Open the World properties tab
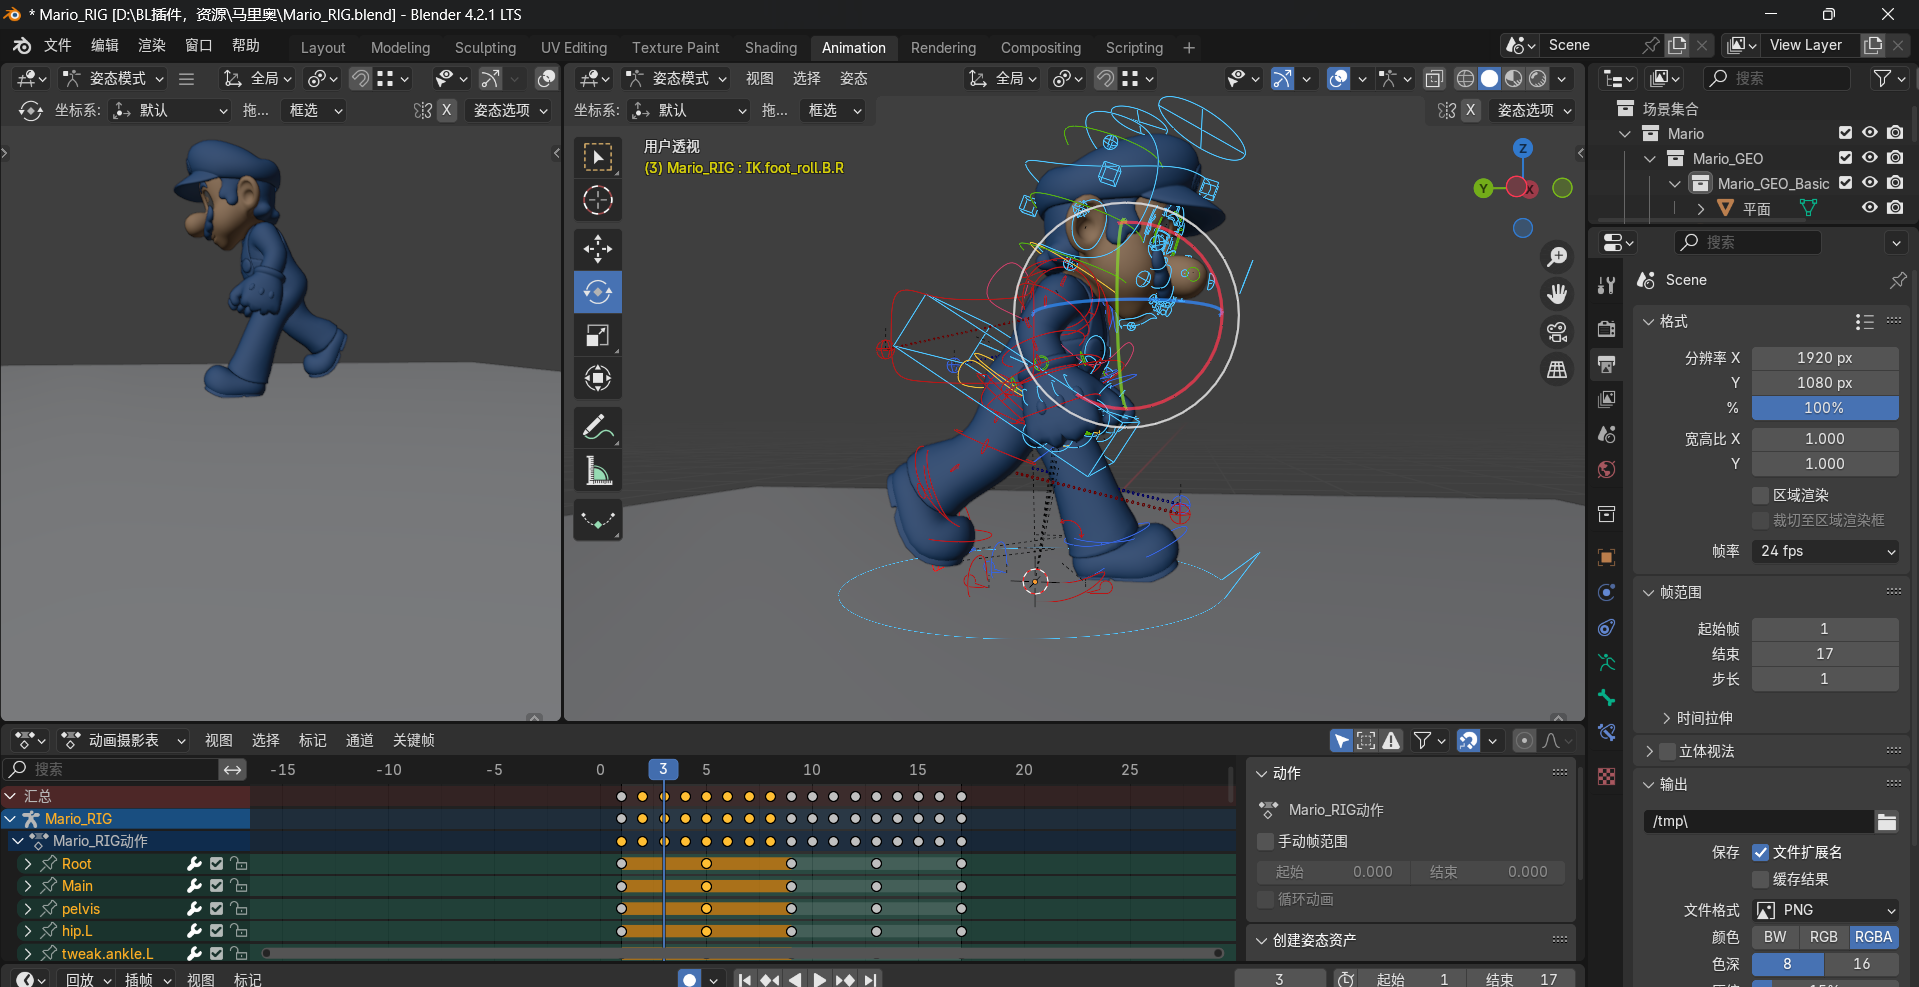Image resolution: width=1919 pixels, height=987 pixels. pyautogui.click(x=1607, y=469)
